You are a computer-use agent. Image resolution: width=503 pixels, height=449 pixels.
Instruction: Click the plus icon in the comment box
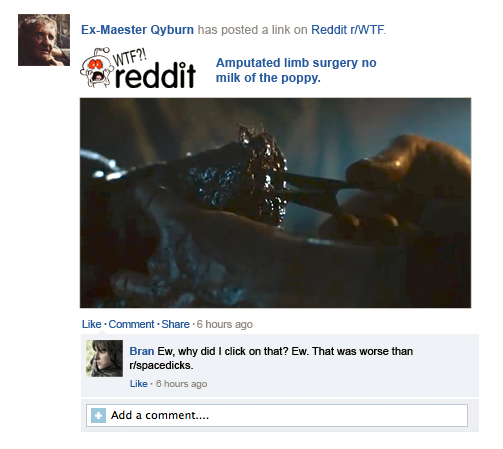click(x=98, y=415)
